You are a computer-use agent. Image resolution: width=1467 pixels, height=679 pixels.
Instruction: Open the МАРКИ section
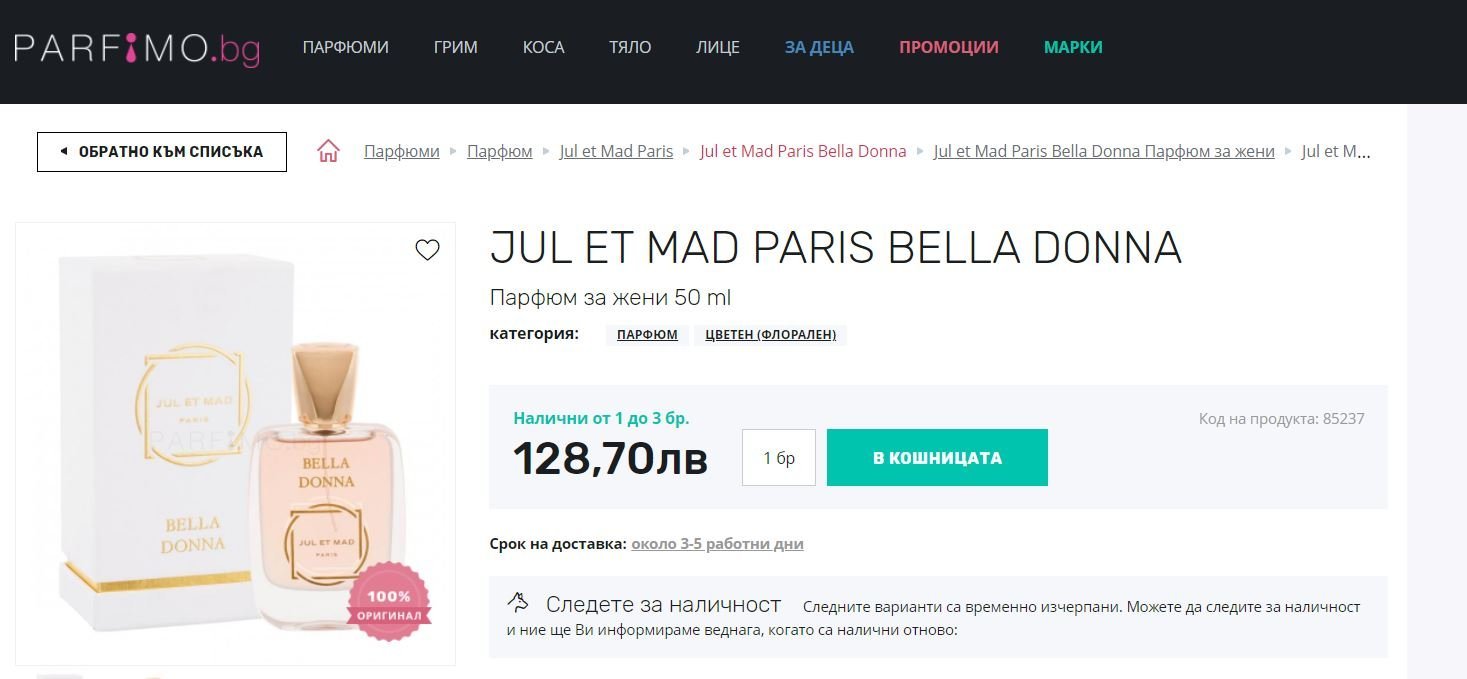(x=1073, y=47)
